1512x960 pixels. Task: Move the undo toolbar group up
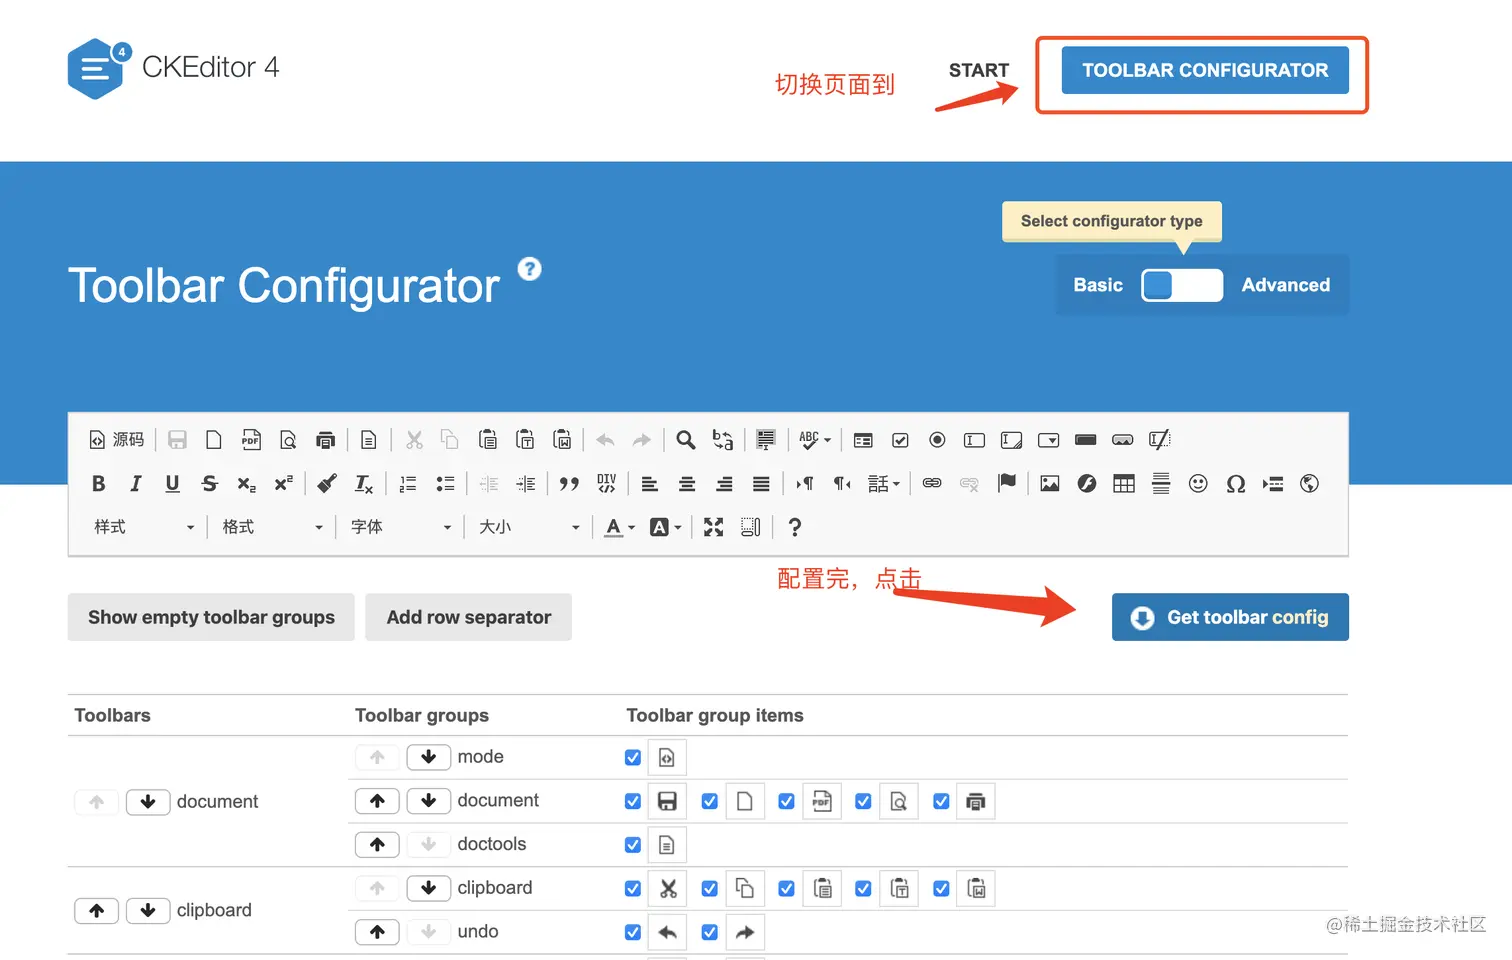(377, 931)
